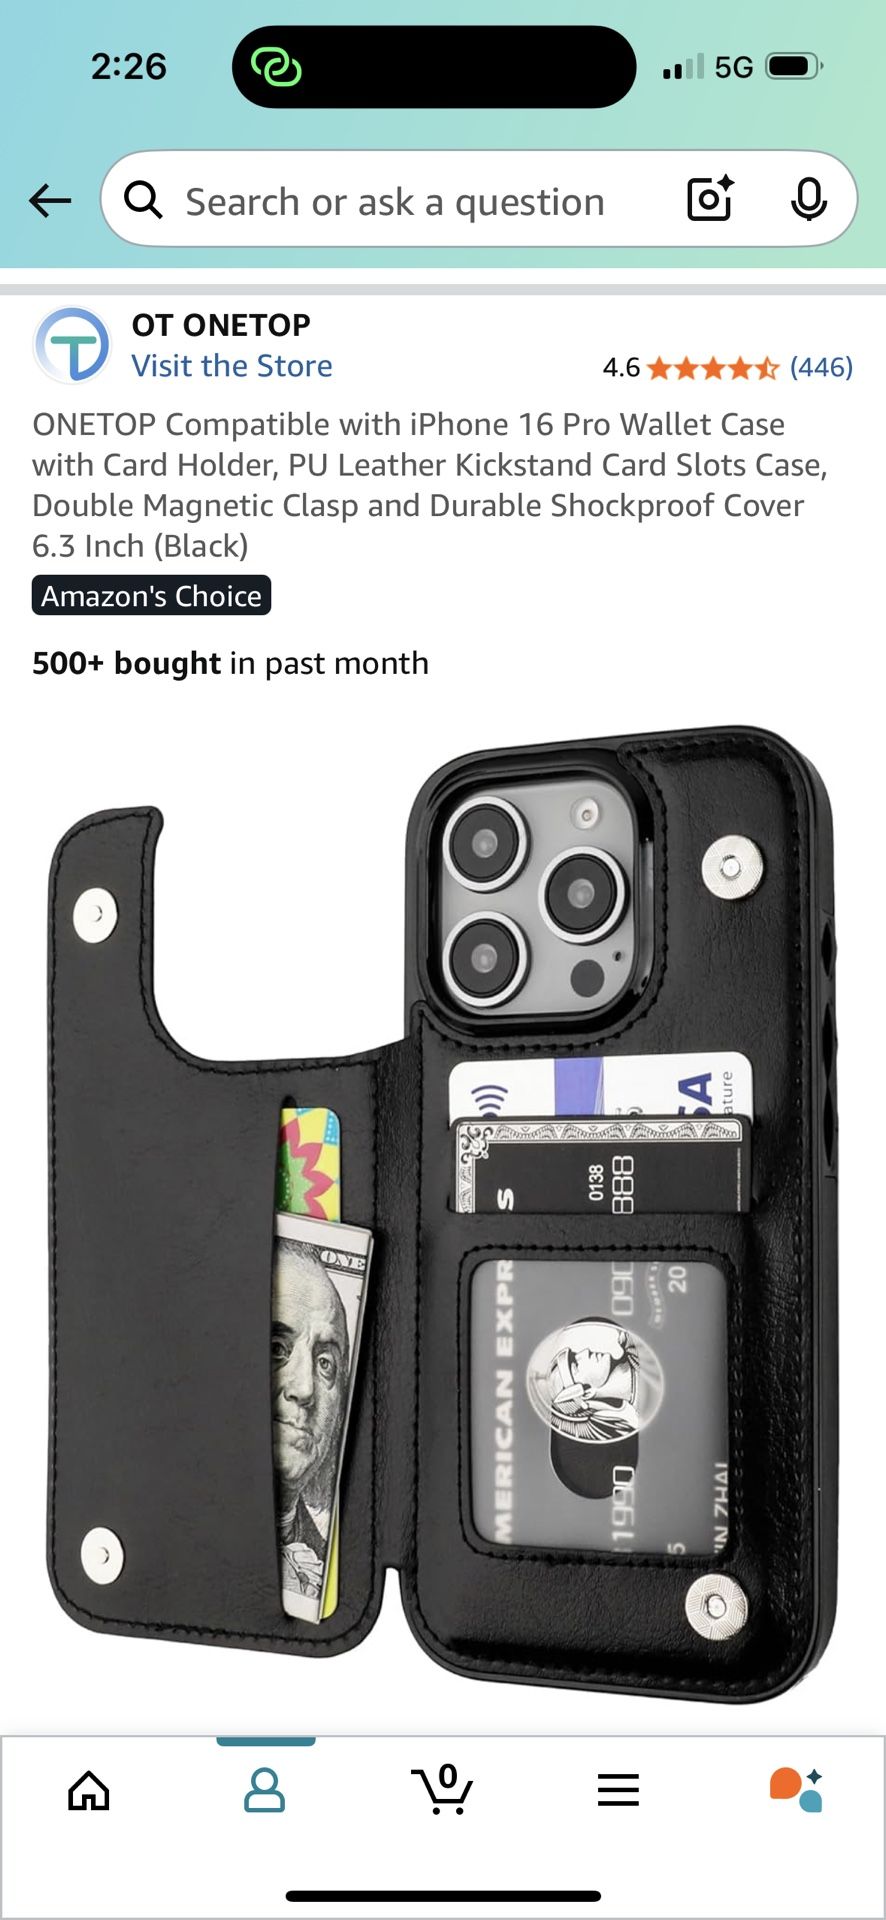Tap the Amazon's Choice badge
The image size is (886, 1920).
(x=151, y=595)
